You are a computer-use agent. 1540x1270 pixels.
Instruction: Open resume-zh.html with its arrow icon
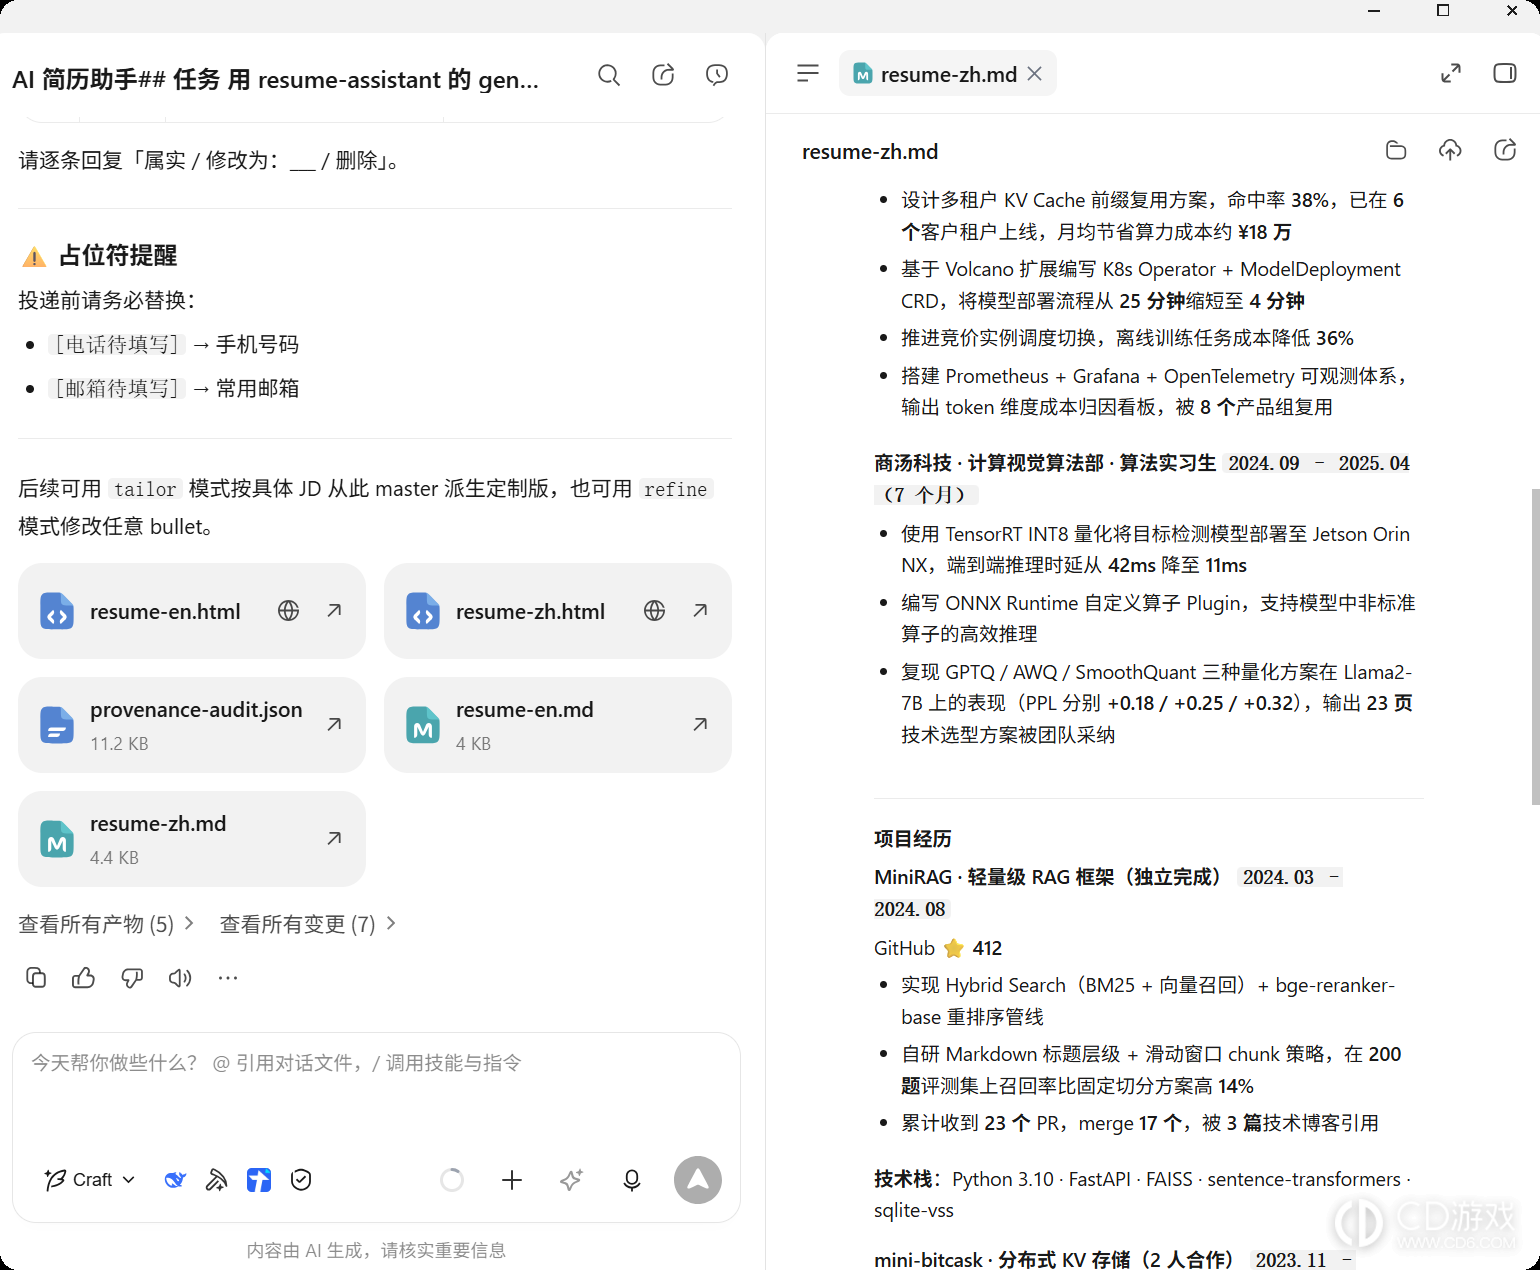(701, 611)
